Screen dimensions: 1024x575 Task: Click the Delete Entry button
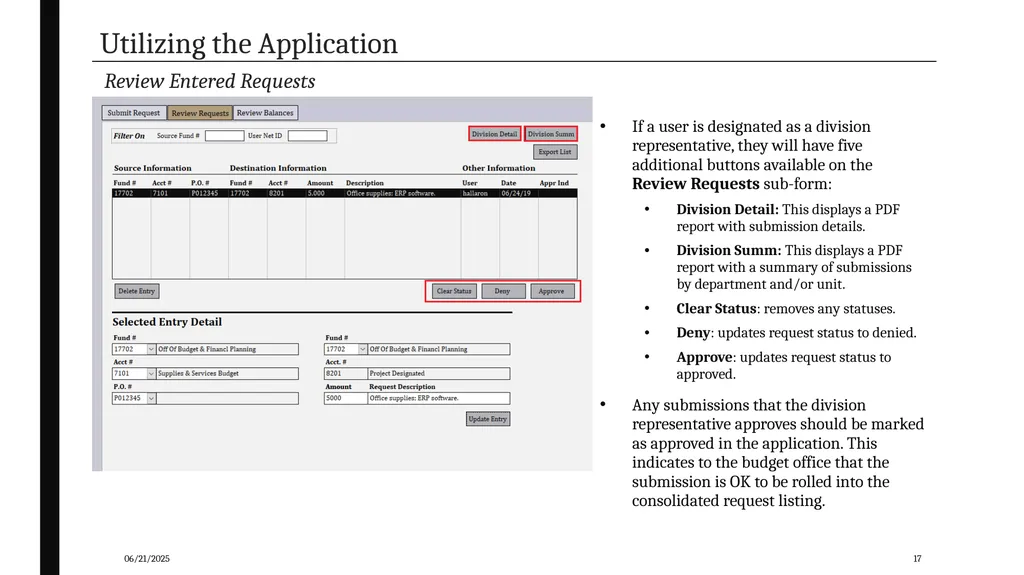[136, 291]
